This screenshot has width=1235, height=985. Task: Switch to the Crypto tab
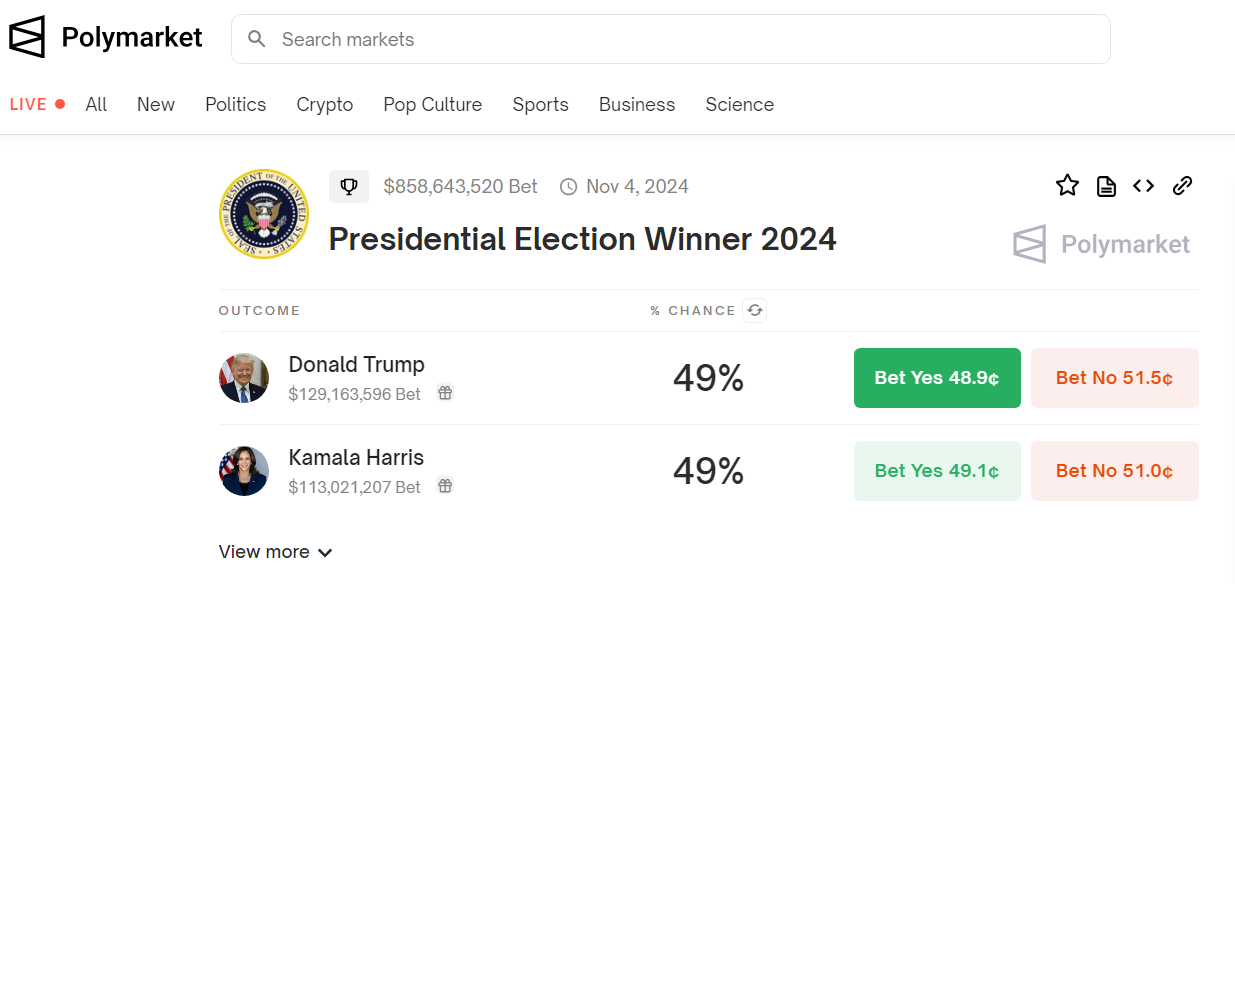[324, 105]
